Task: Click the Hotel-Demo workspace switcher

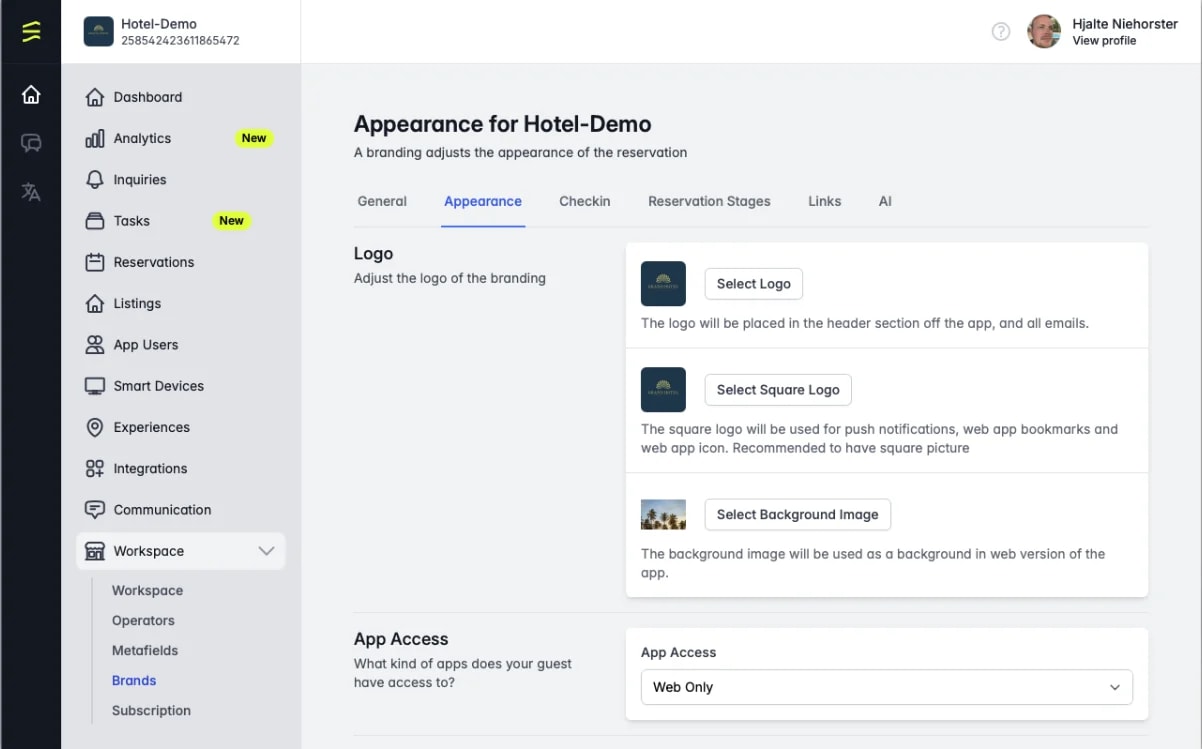Action: point(181,31)
